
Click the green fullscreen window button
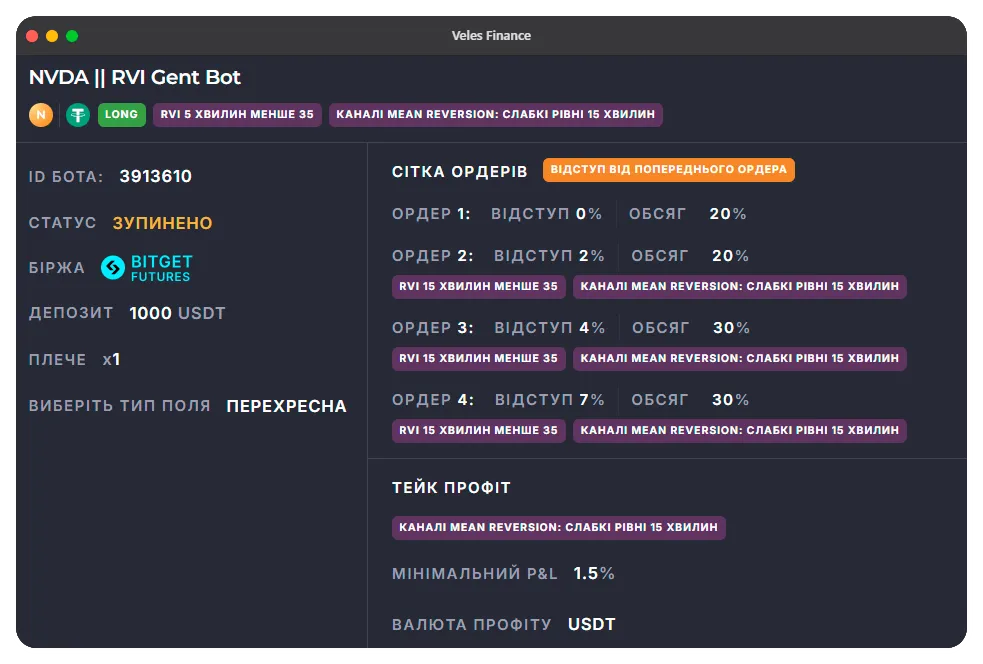tap(72, 36)
